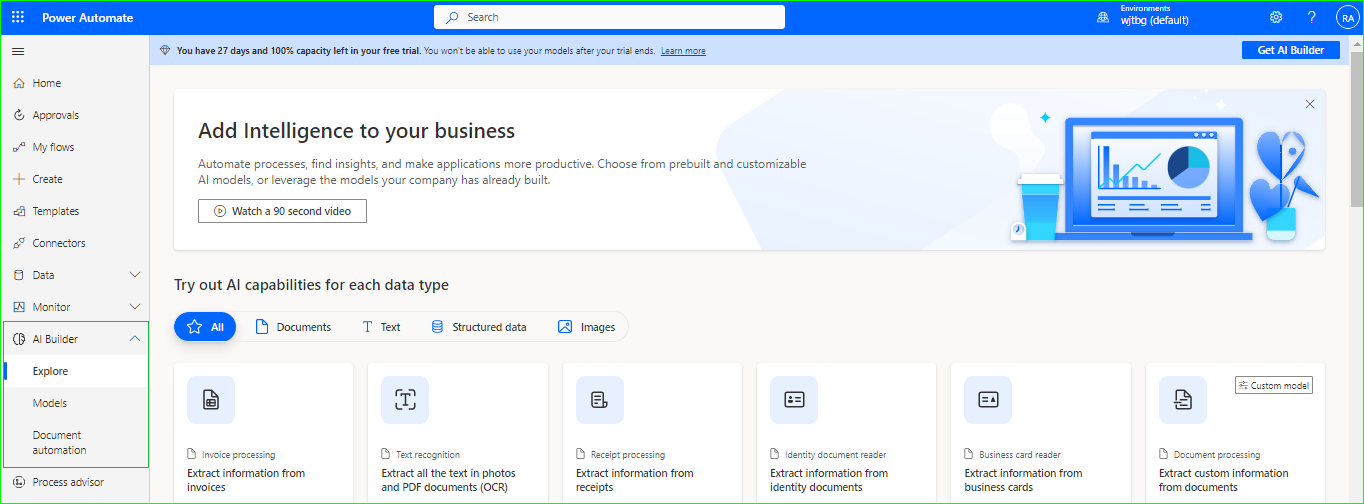
Task: Click the Approvals icon in sidebar
Action: [x=18, y=115]
